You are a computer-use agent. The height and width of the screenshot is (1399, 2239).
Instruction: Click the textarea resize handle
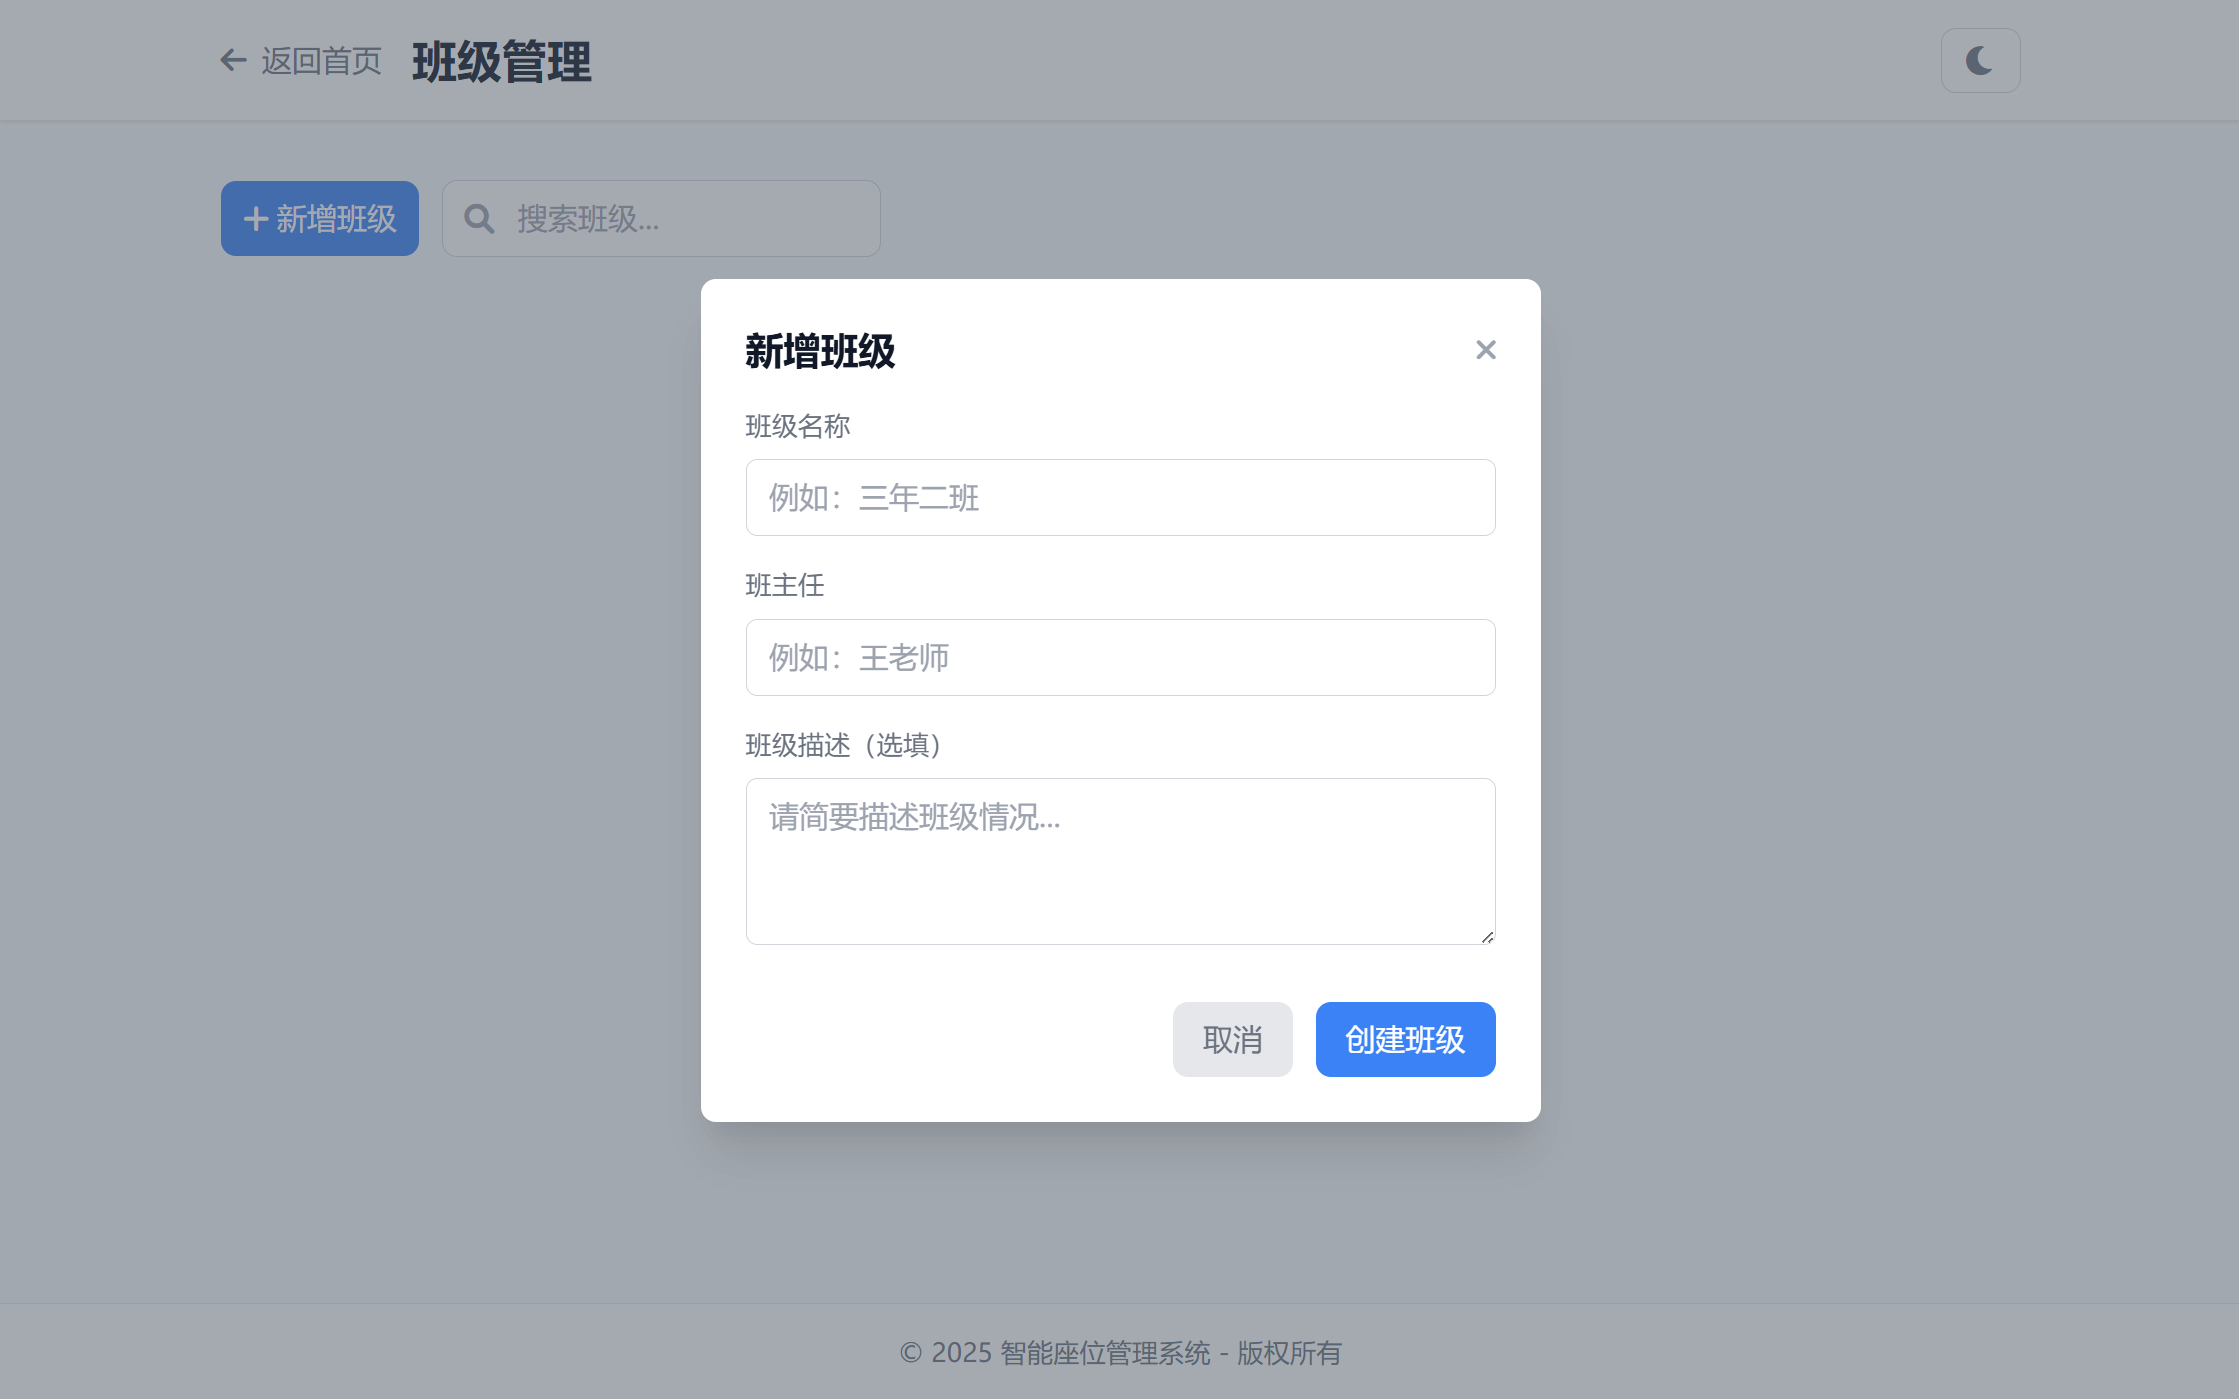point(1487,936)
